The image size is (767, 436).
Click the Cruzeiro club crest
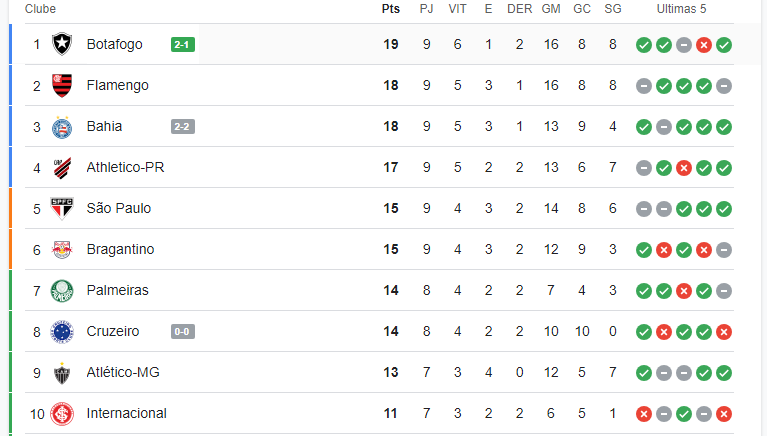(x=62, y=332)
